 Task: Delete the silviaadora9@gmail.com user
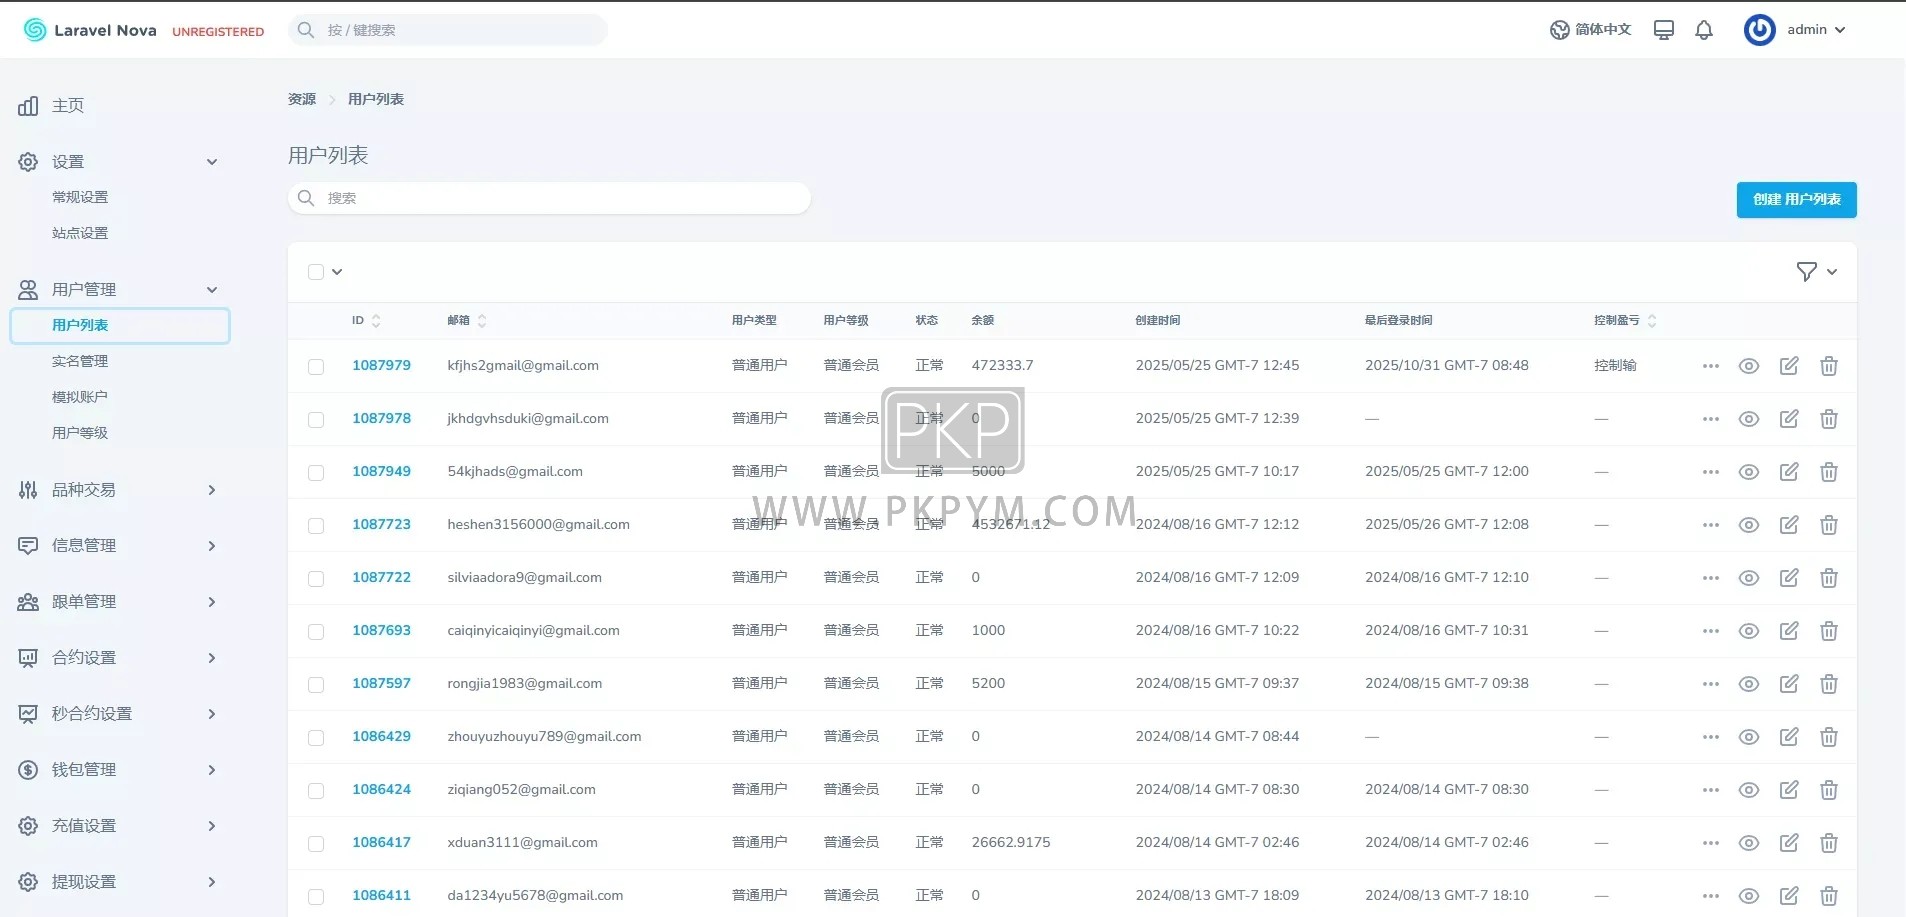1829,578
